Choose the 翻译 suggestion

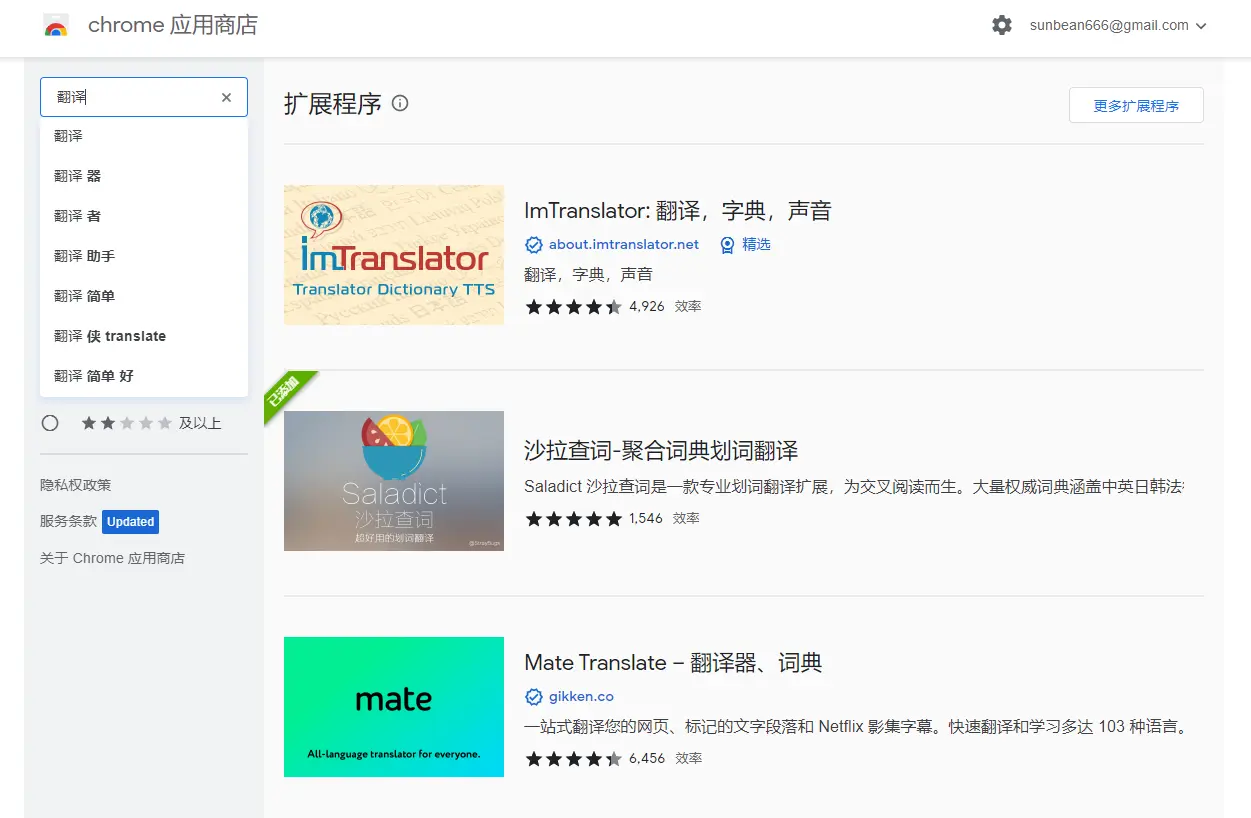coord(144,136)
